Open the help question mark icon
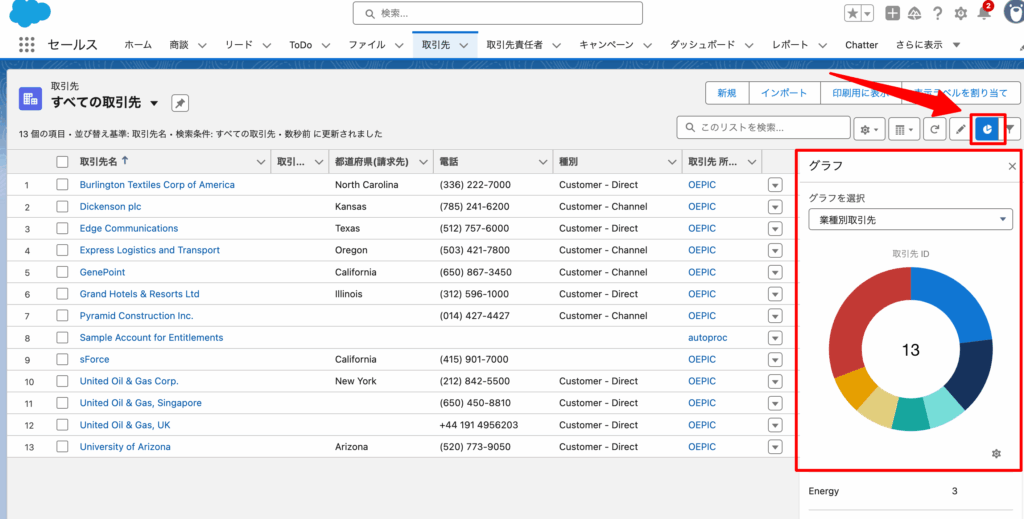The height and width of the screenshot is (519, 1024). point(938,13)
